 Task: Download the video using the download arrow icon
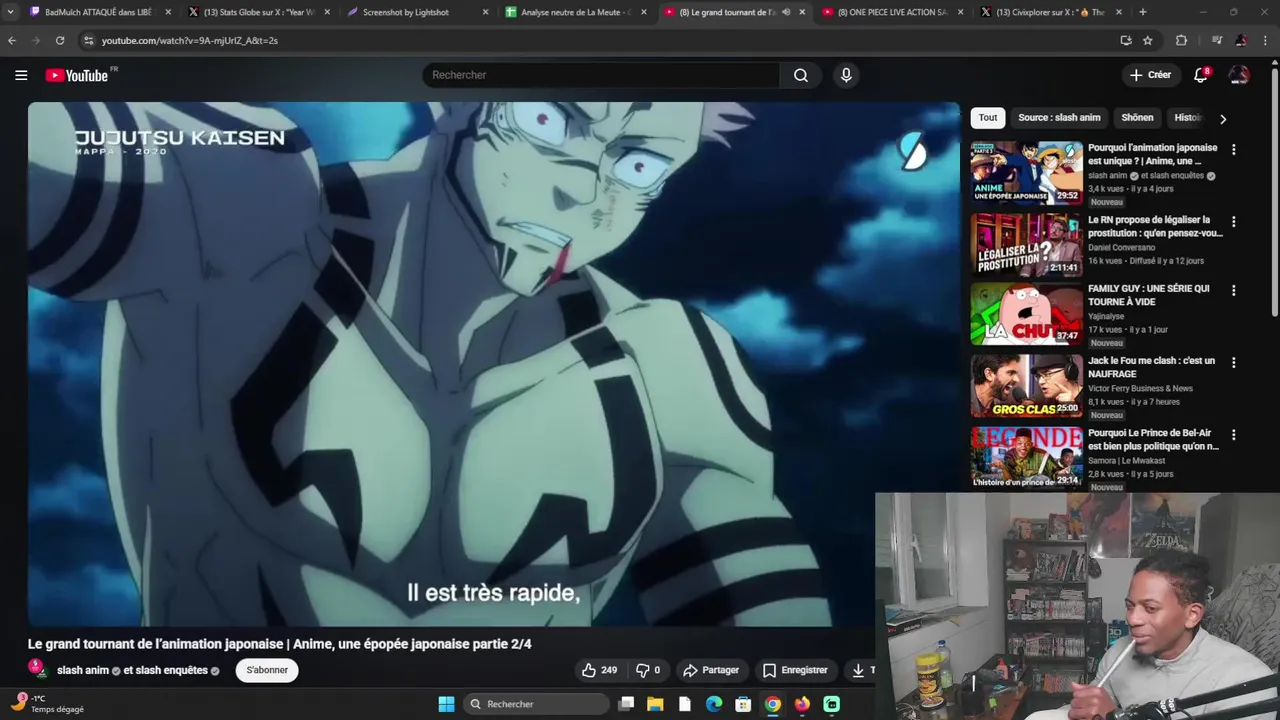coord(858,670)
